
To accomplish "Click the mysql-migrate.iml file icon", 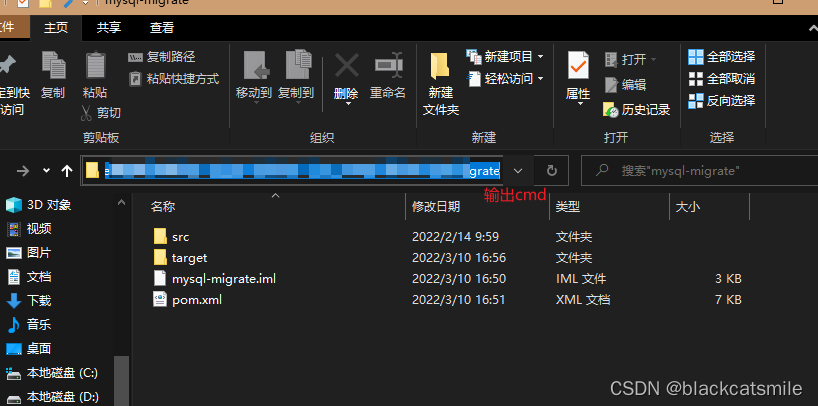I will [160, 278].
